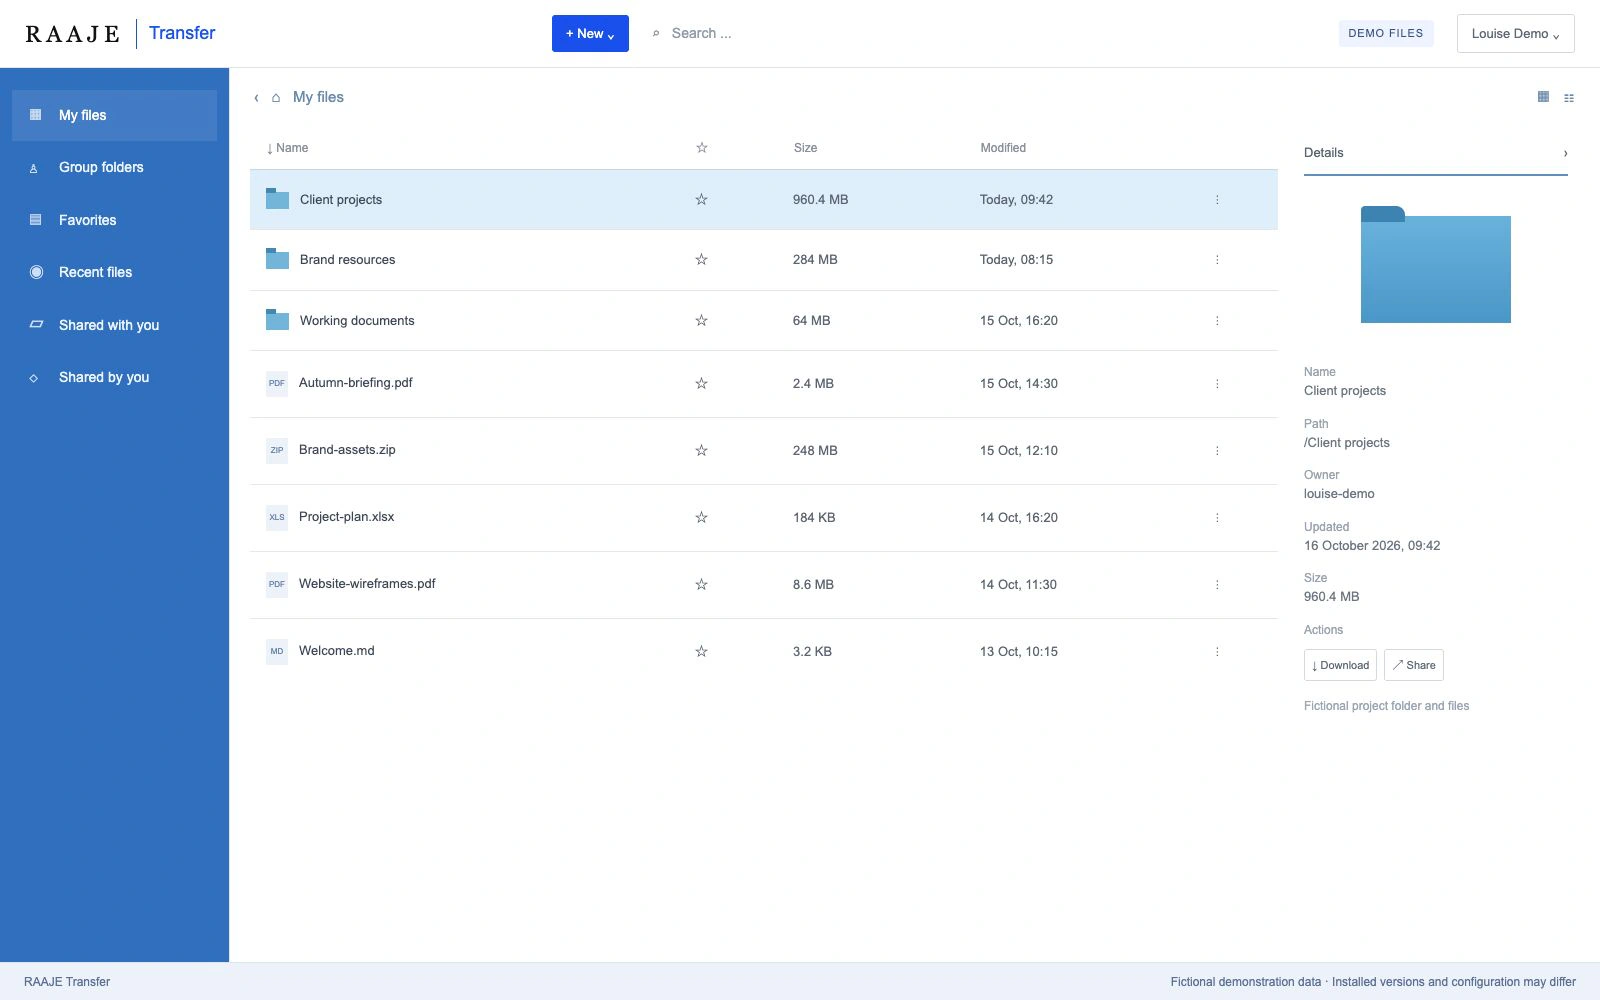Open more options for Project-plan.xlsx
Image resolution: width=1600 pixels, height=1000 pixels.
(1217, 518)
